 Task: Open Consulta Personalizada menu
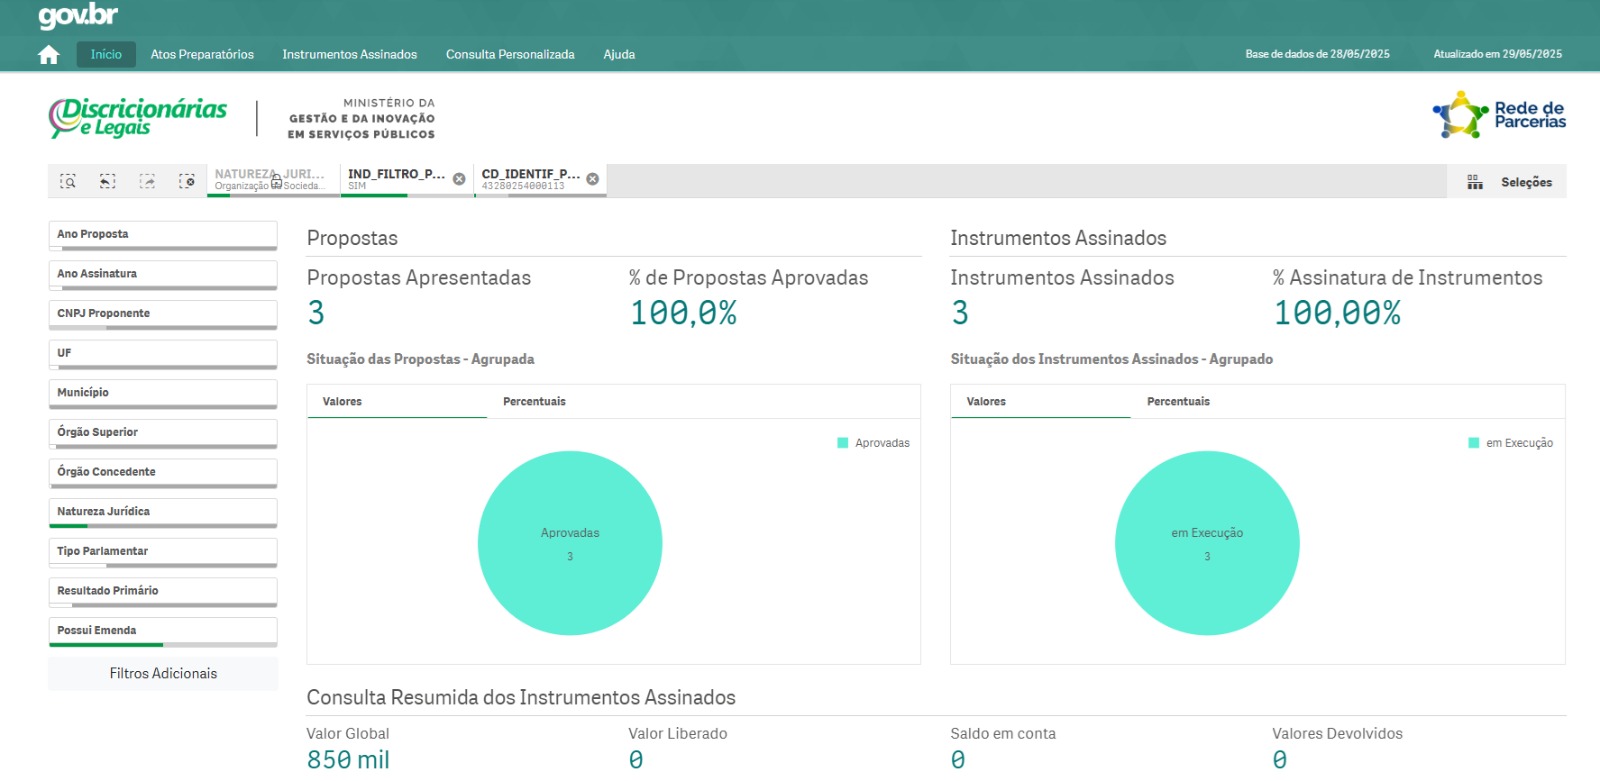510,54
